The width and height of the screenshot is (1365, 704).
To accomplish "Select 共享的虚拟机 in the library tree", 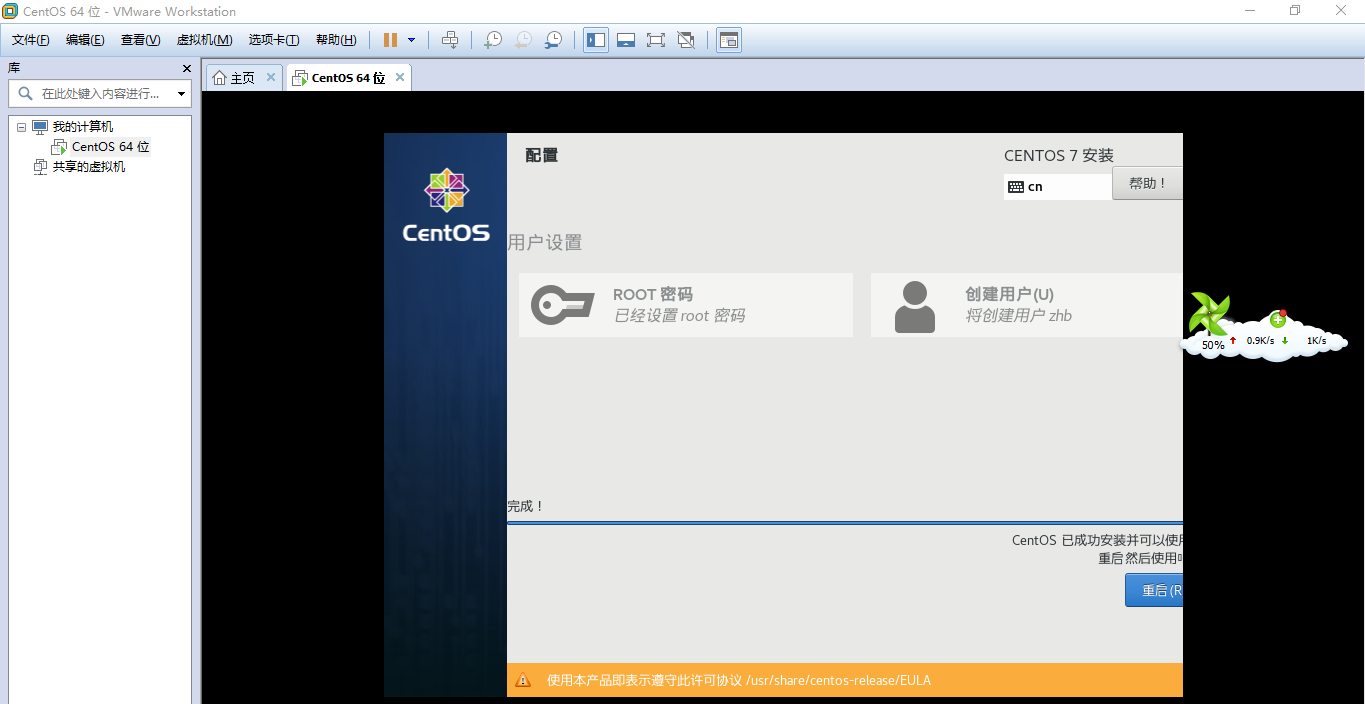I will click(x=89, y=167).
